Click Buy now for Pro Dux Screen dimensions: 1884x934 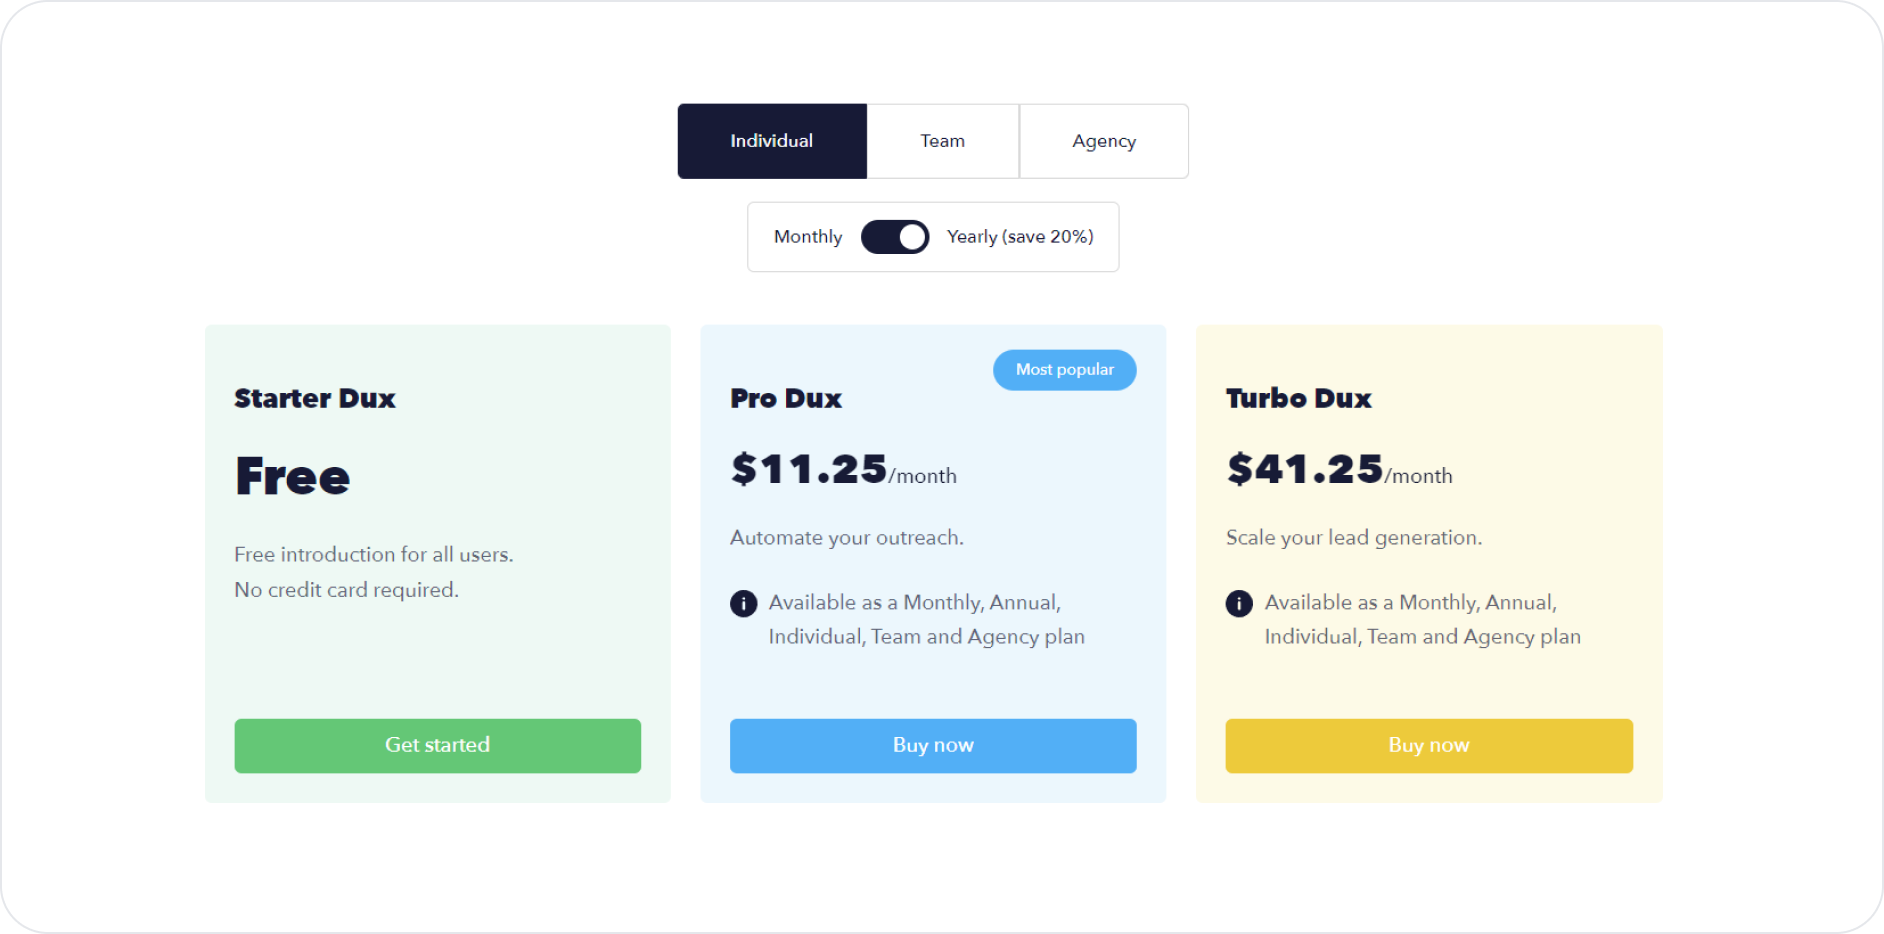point(933,745)
